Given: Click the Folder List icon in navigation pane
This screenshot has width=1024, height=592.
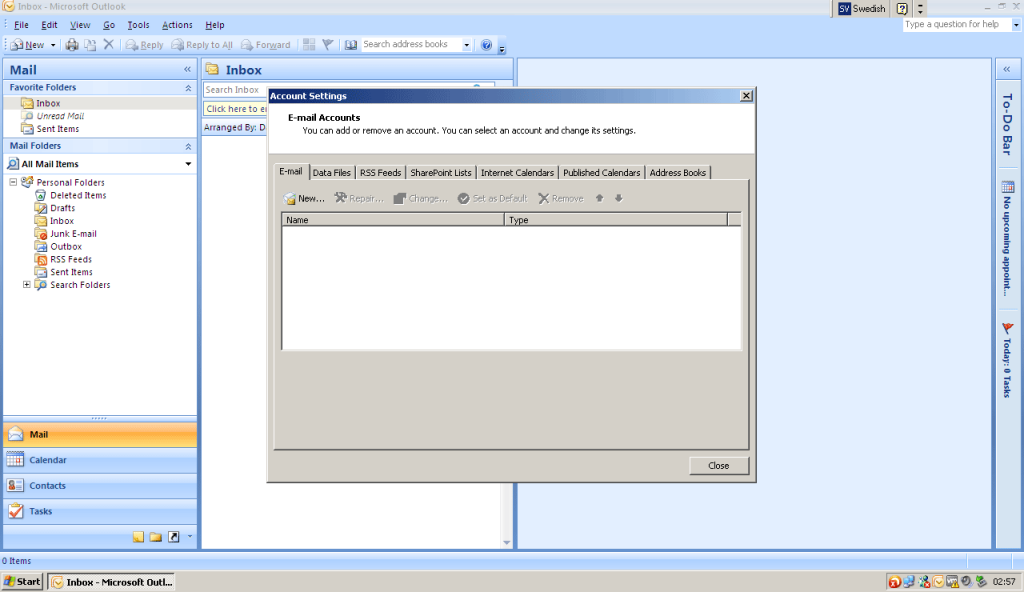Looking at the screenshot, I should [155, 536].
